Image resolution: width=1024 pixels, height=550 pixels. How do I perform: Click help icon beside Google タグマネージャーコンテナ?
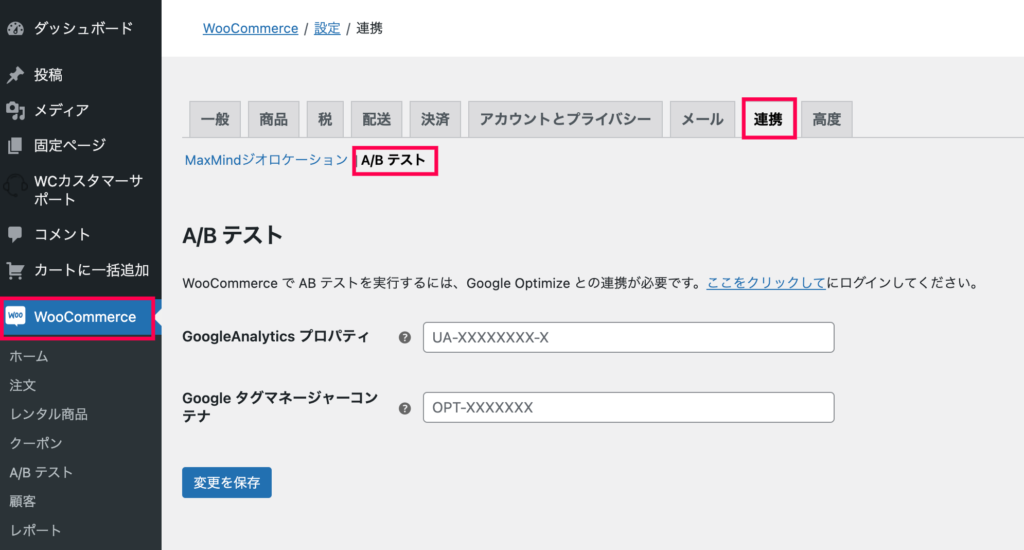click(x=405, y=408)
